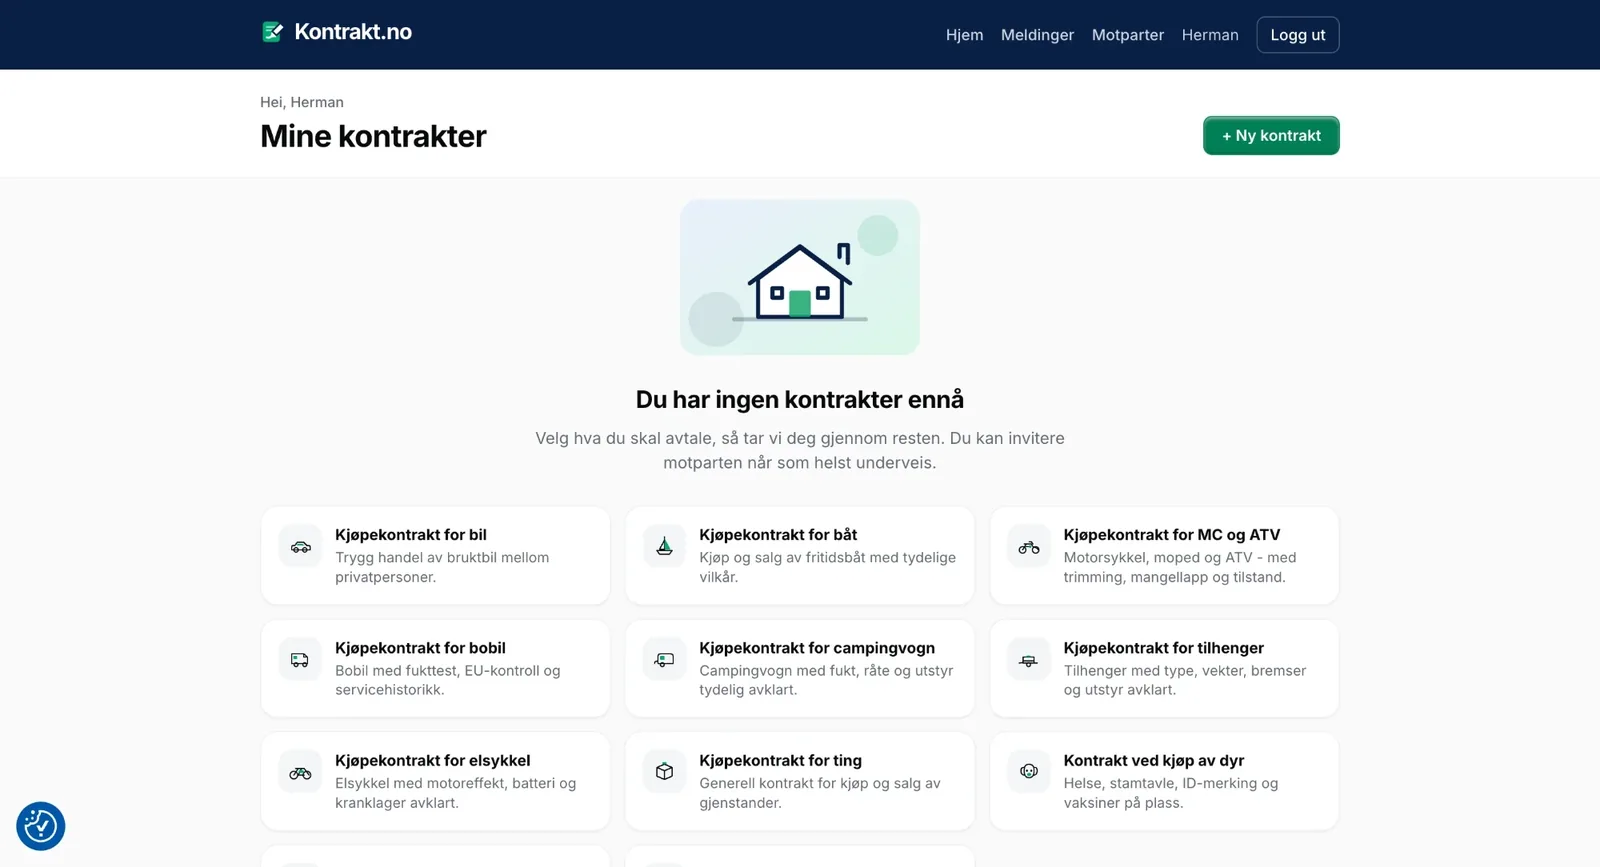Click the motorcycle icon for MC og ATV

[x=1029, y=547]
